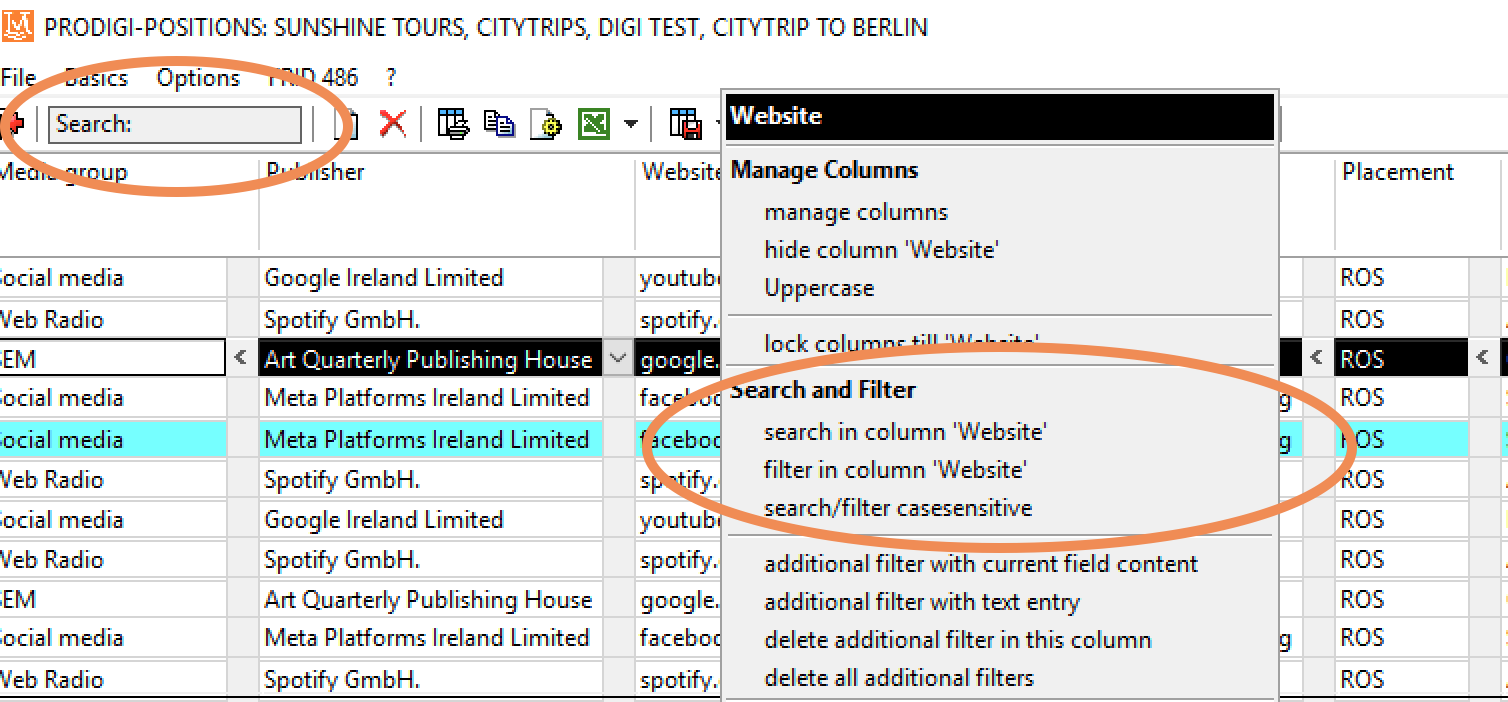Open the dropdown arrow beside Excel icon

[x=630, y=125]
